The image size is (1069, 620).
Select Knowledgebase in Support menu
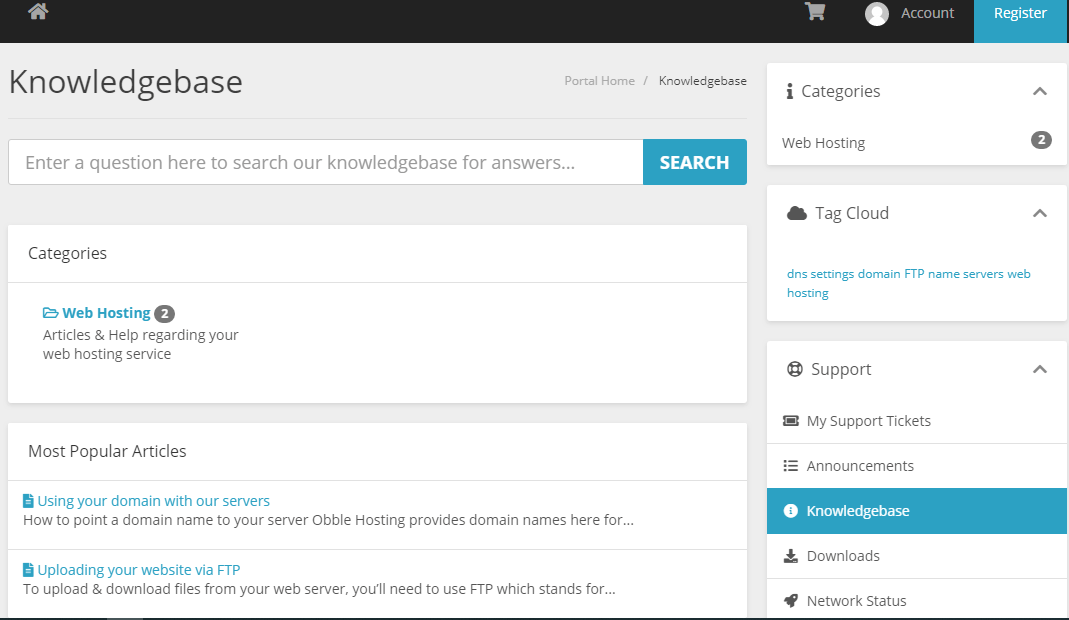[x=916, y=511]
